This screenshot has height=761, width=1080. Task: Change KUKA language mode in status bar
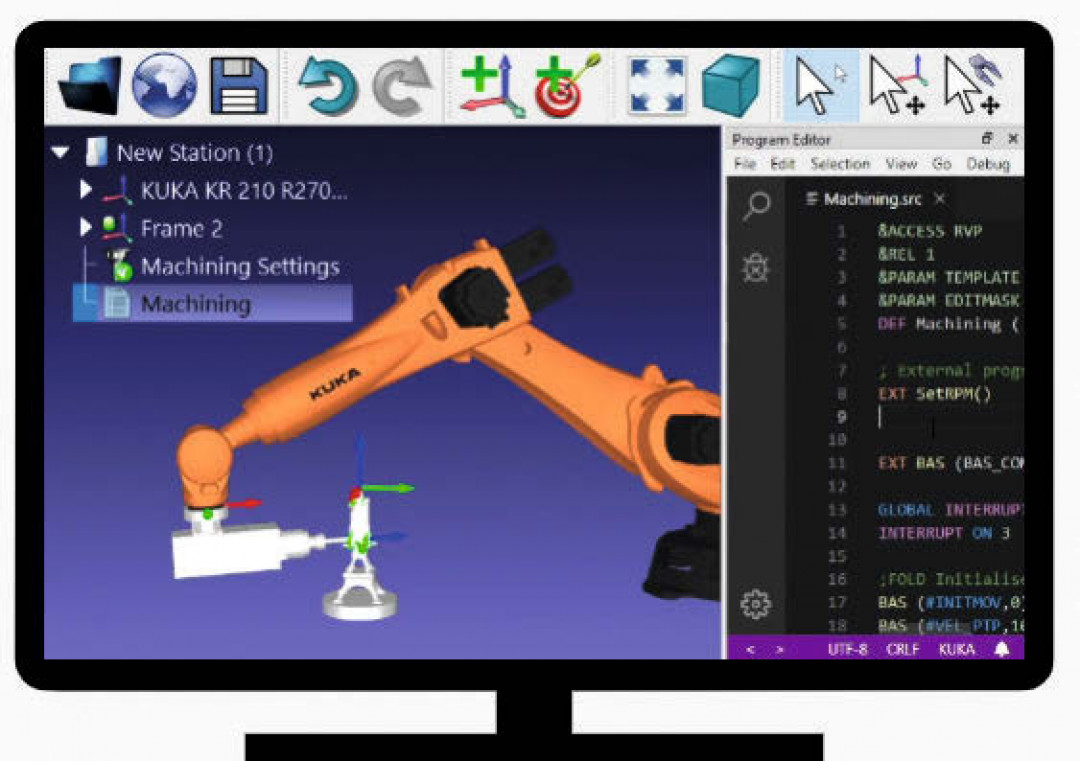957,649
